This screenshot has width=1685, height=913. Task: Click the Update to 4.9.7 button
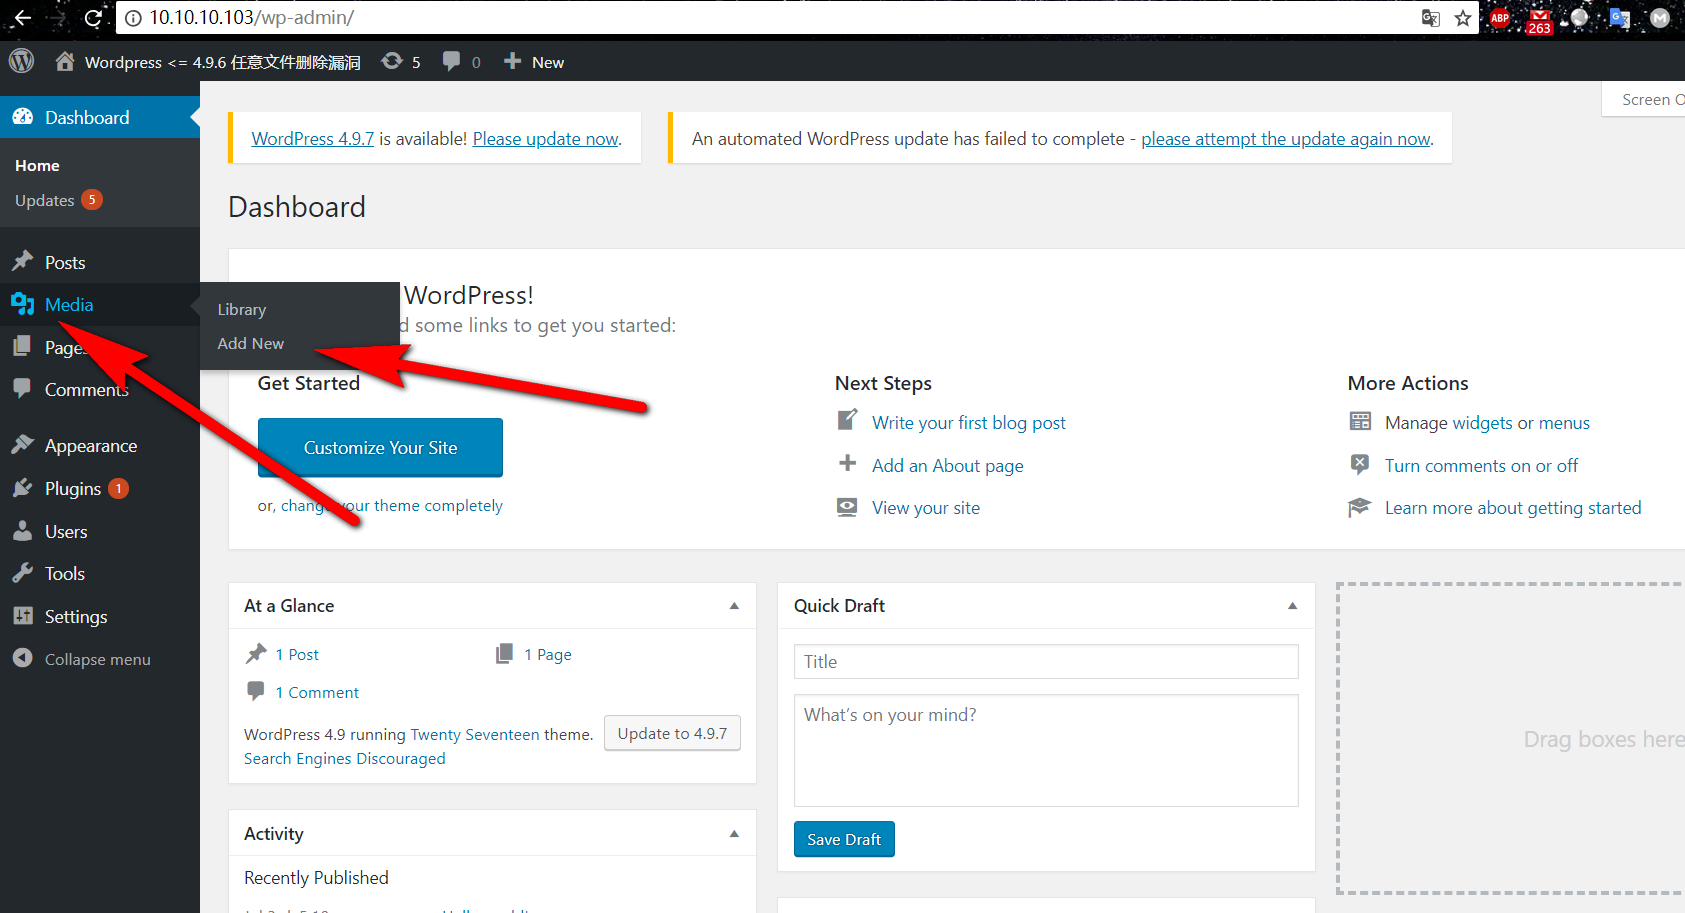point(672,733)
